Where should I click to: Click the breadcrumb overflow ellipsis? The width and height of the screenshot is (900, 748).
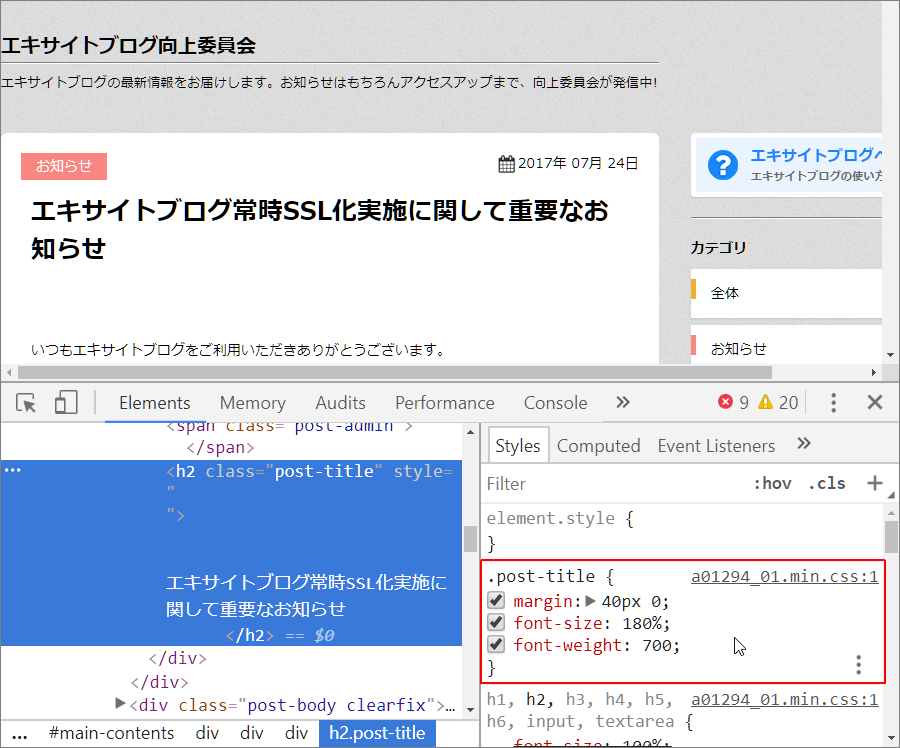click(x=20, y=735)
